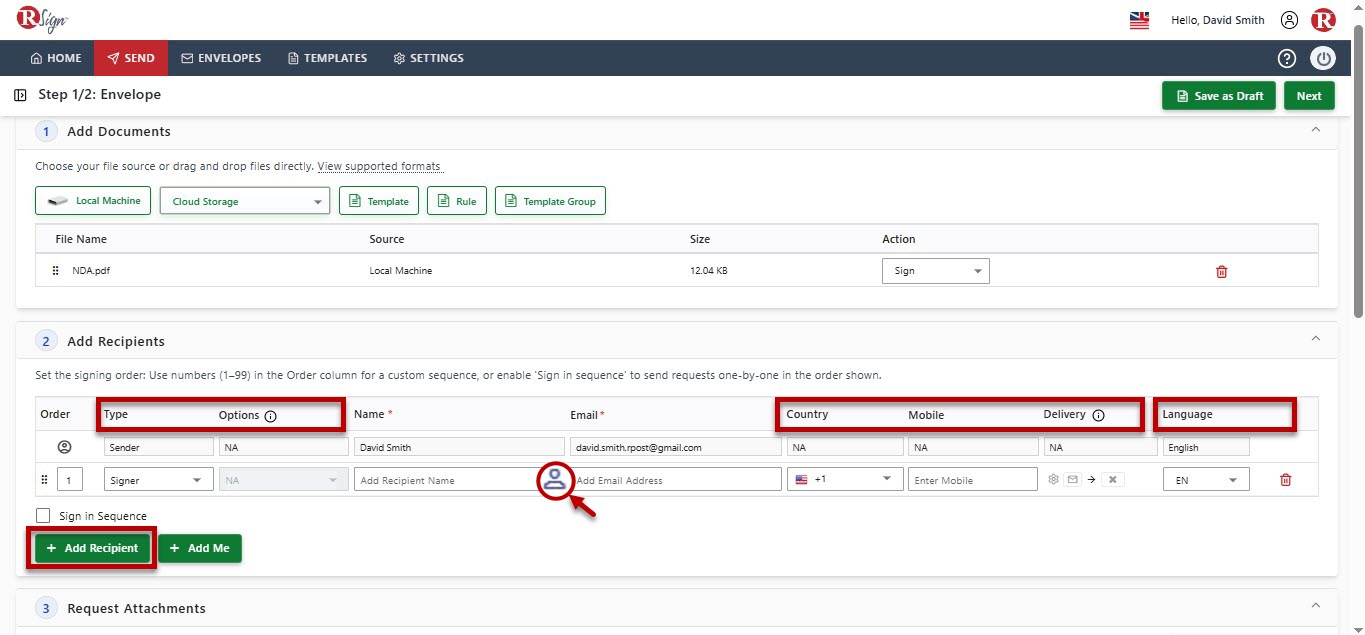Open the ENVELOPES tab

click(x=221, y=58)
